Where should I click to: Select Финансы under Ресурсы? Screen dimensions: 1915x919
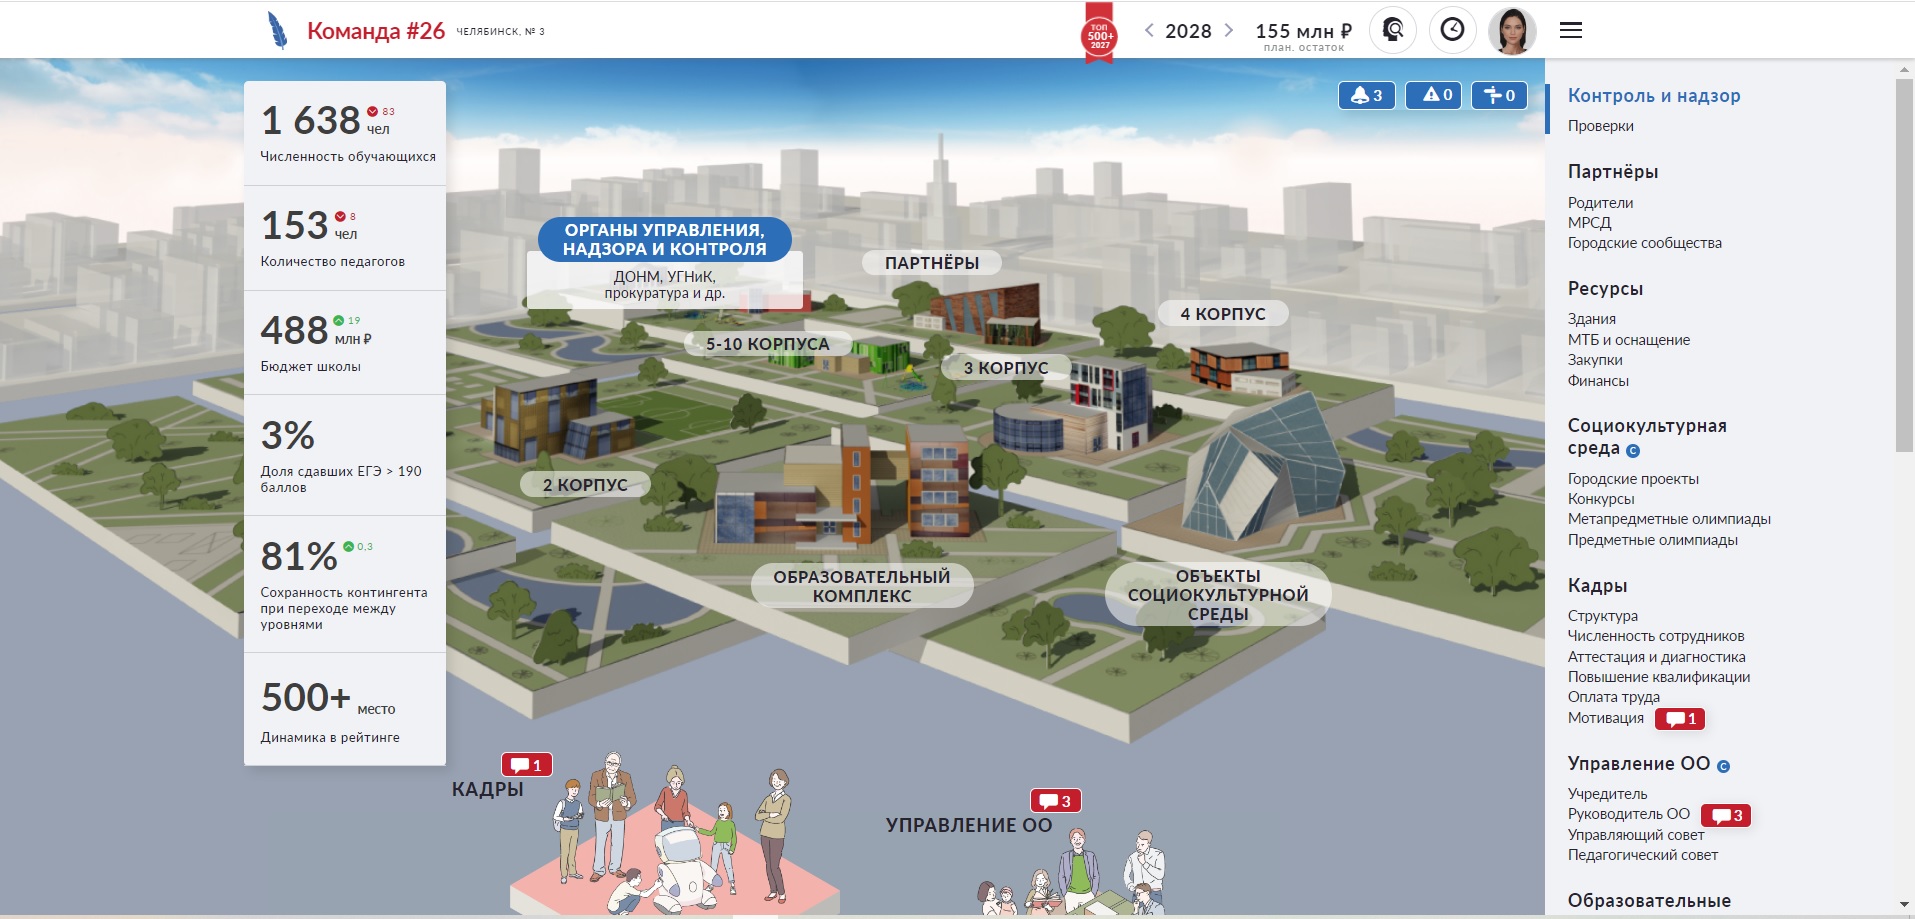[1598, 381]
